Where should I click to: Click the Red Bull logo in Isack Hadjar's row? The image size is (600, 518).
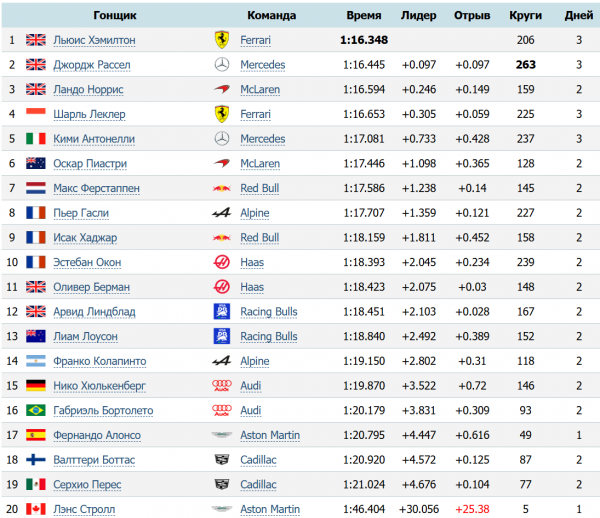tap(222, 238)
